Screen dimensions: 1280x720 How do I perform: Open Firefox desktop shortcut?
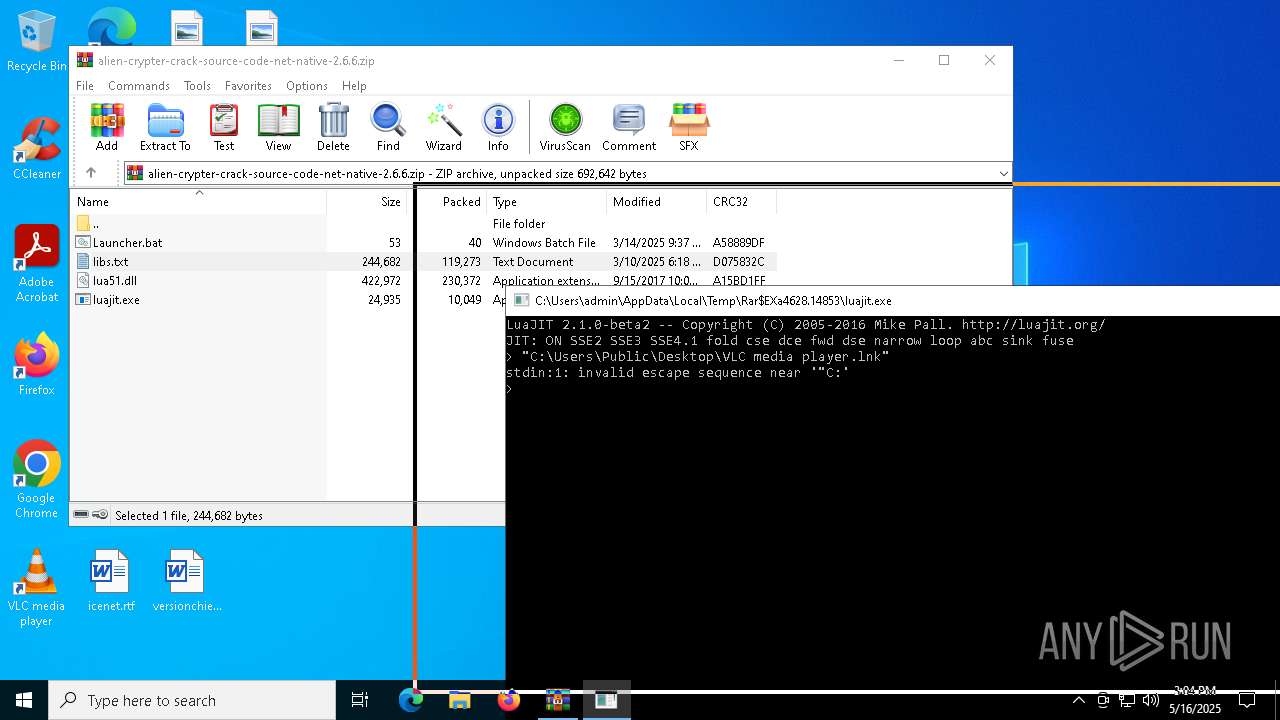pos(36,365)
